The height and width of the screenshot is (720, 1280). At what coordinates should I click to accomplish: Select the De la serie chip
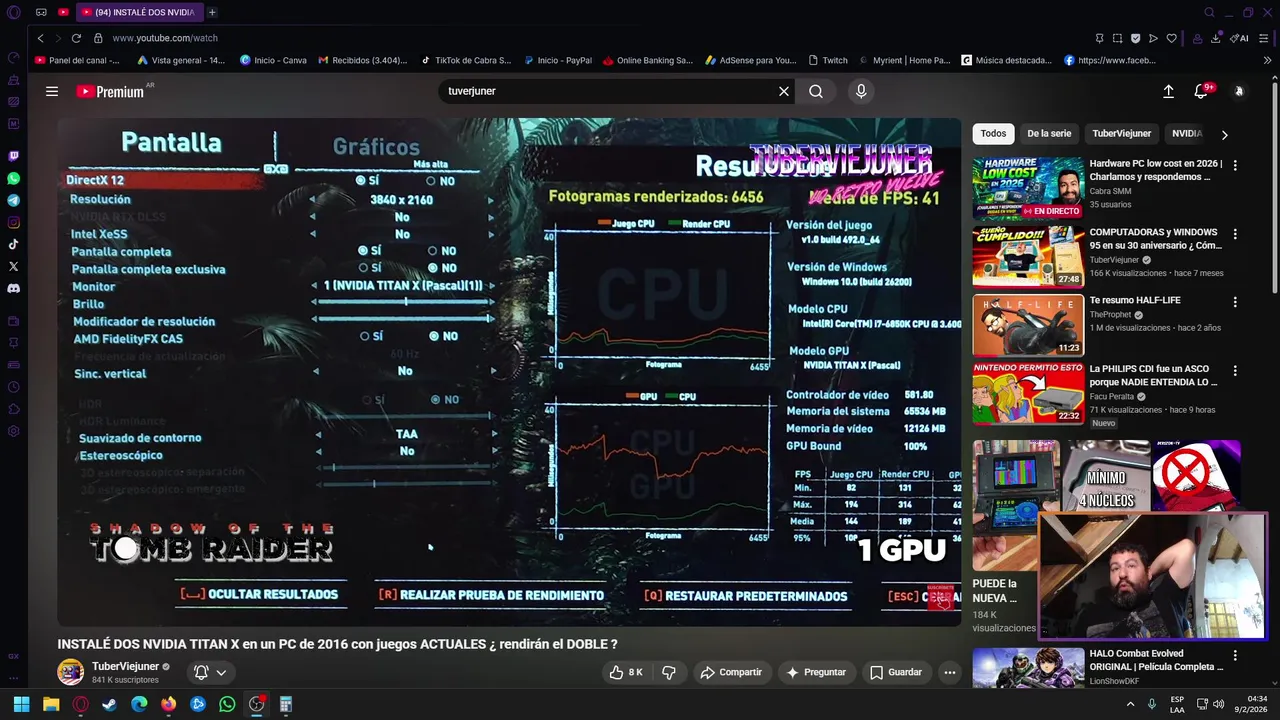pos(1049,133)
